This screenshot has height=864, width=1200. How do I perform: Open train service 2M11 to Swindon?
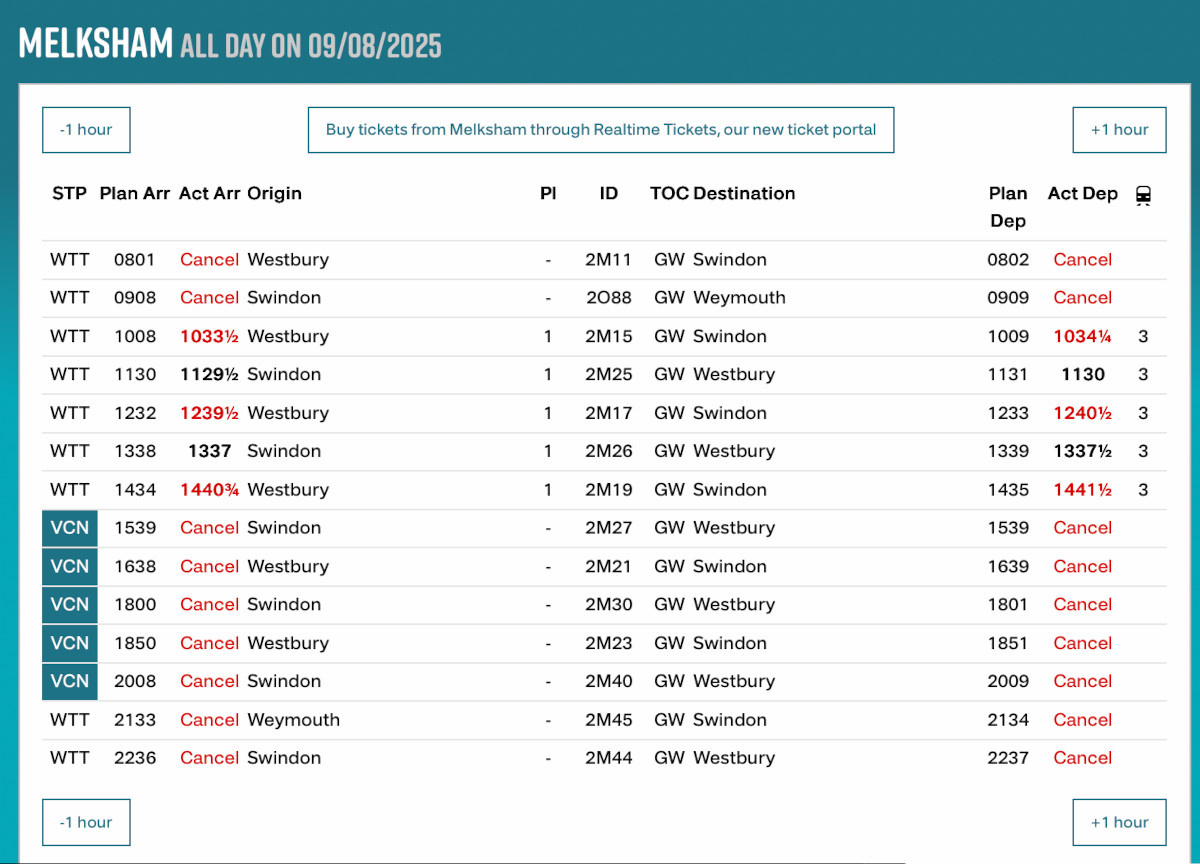608,260
